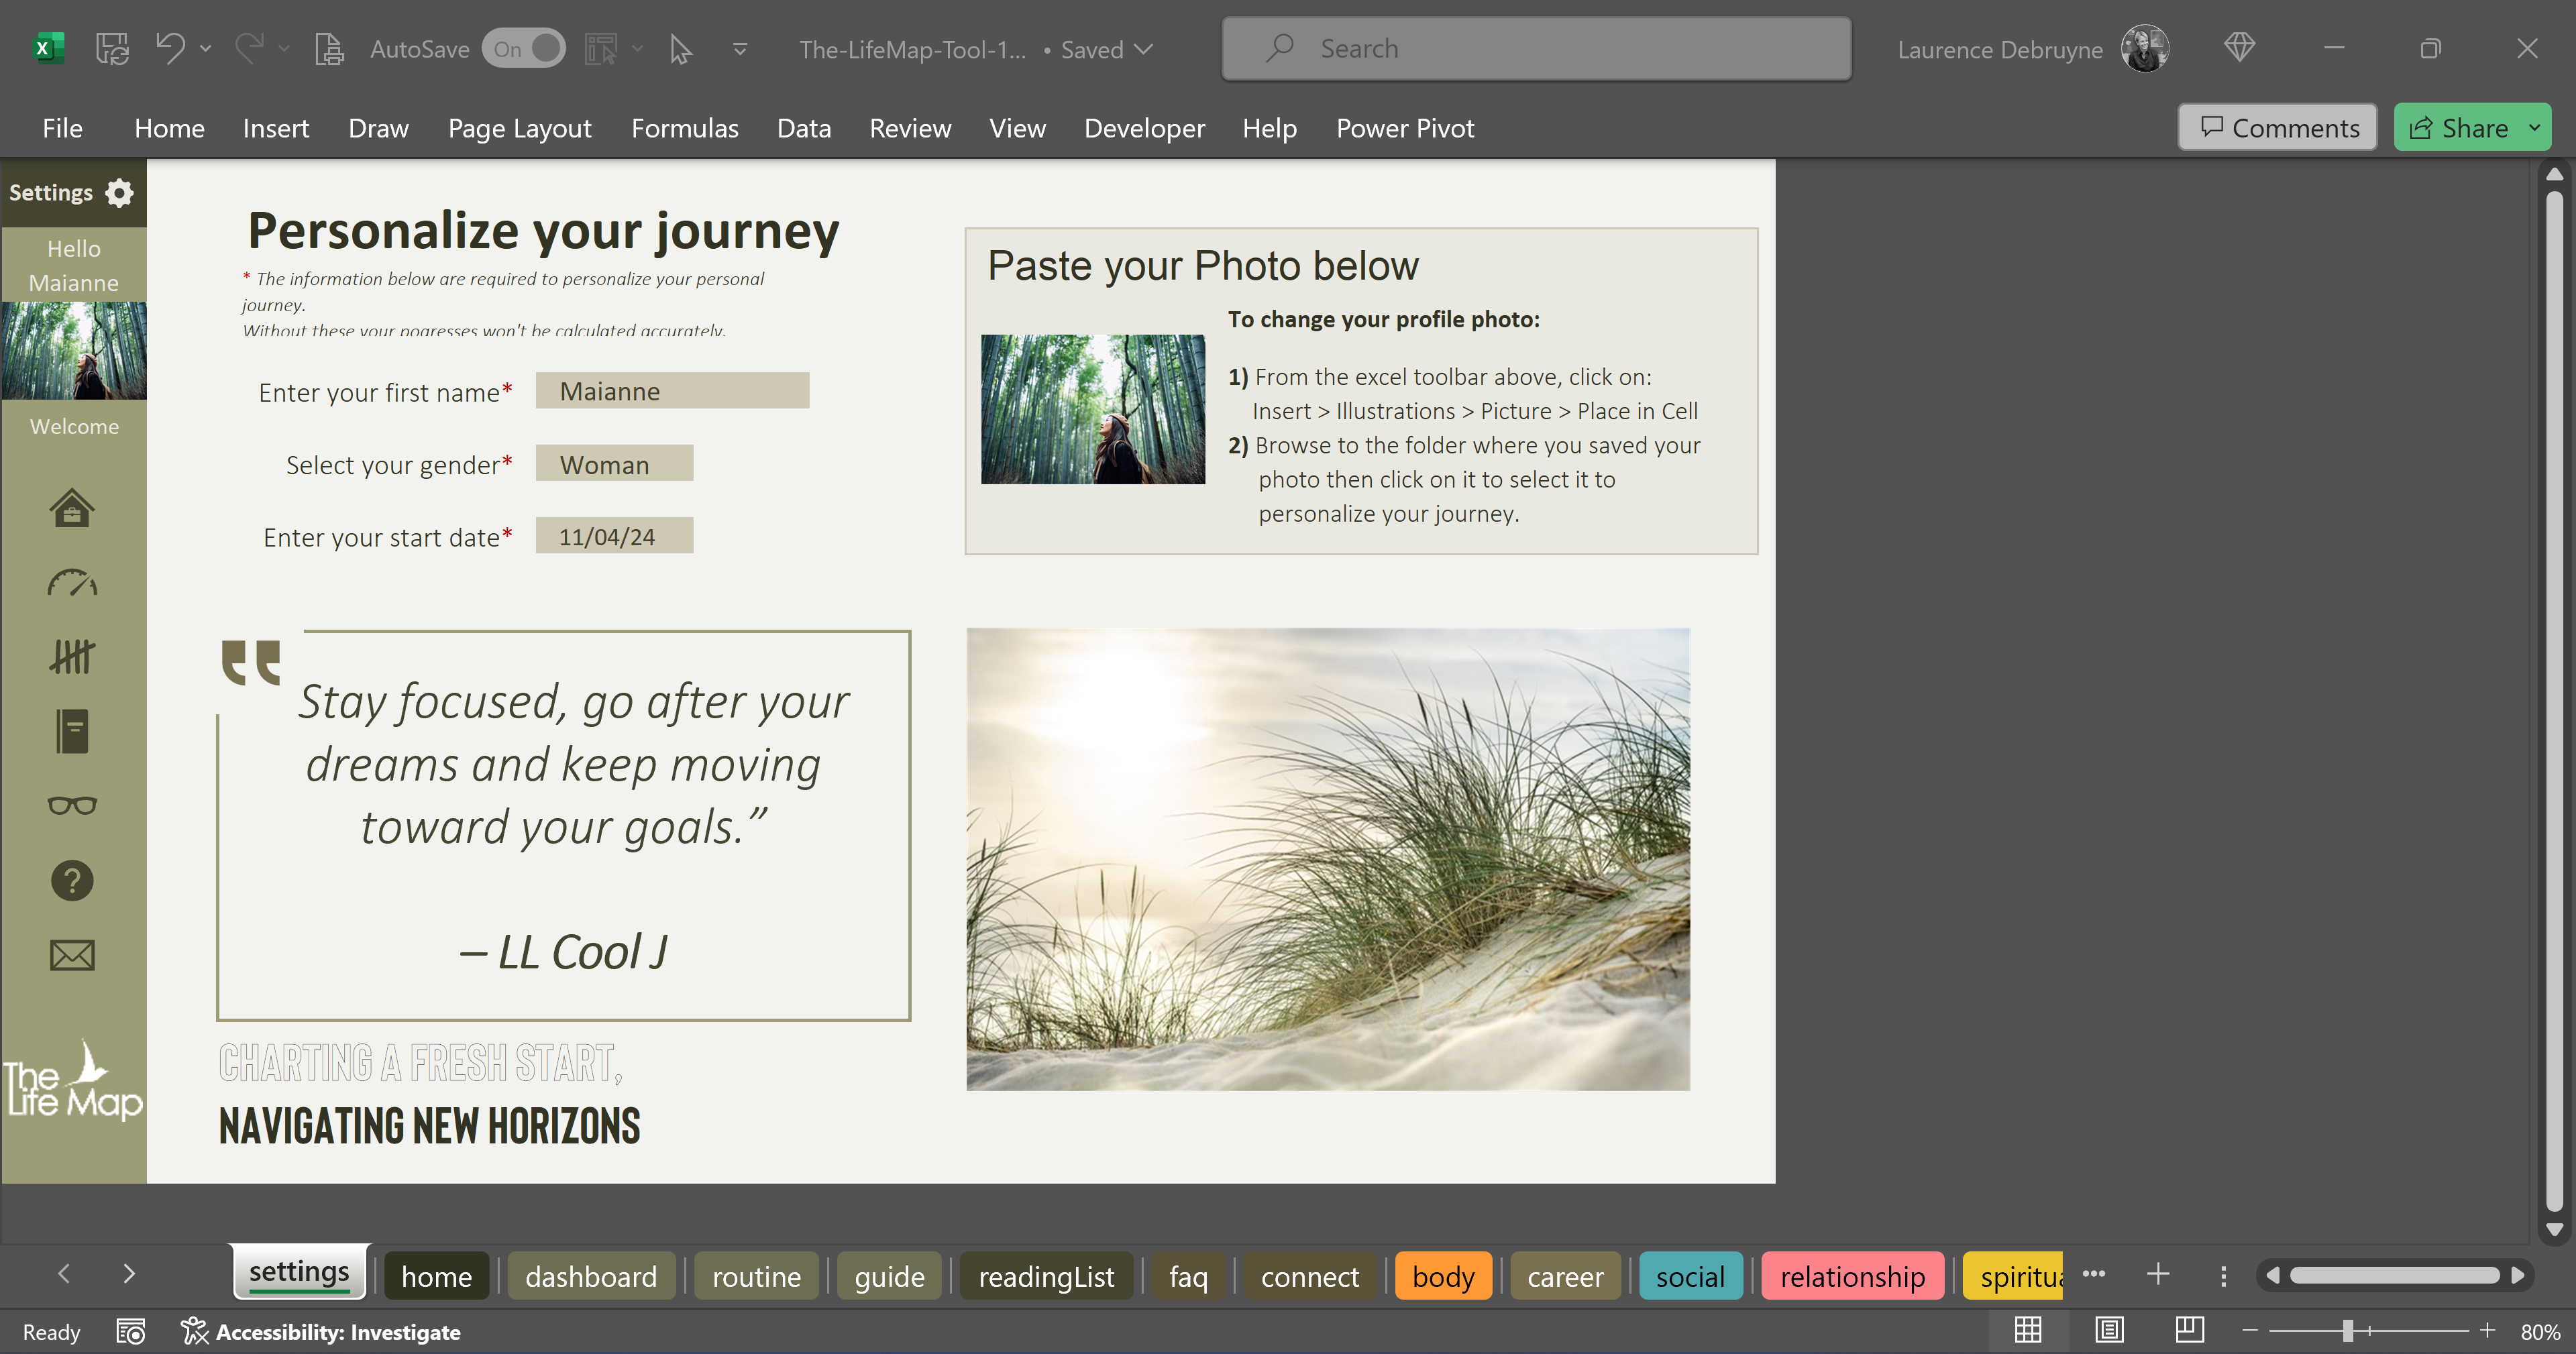
Task: Click the first name field showing Maianne
Action: coord(672,390)
